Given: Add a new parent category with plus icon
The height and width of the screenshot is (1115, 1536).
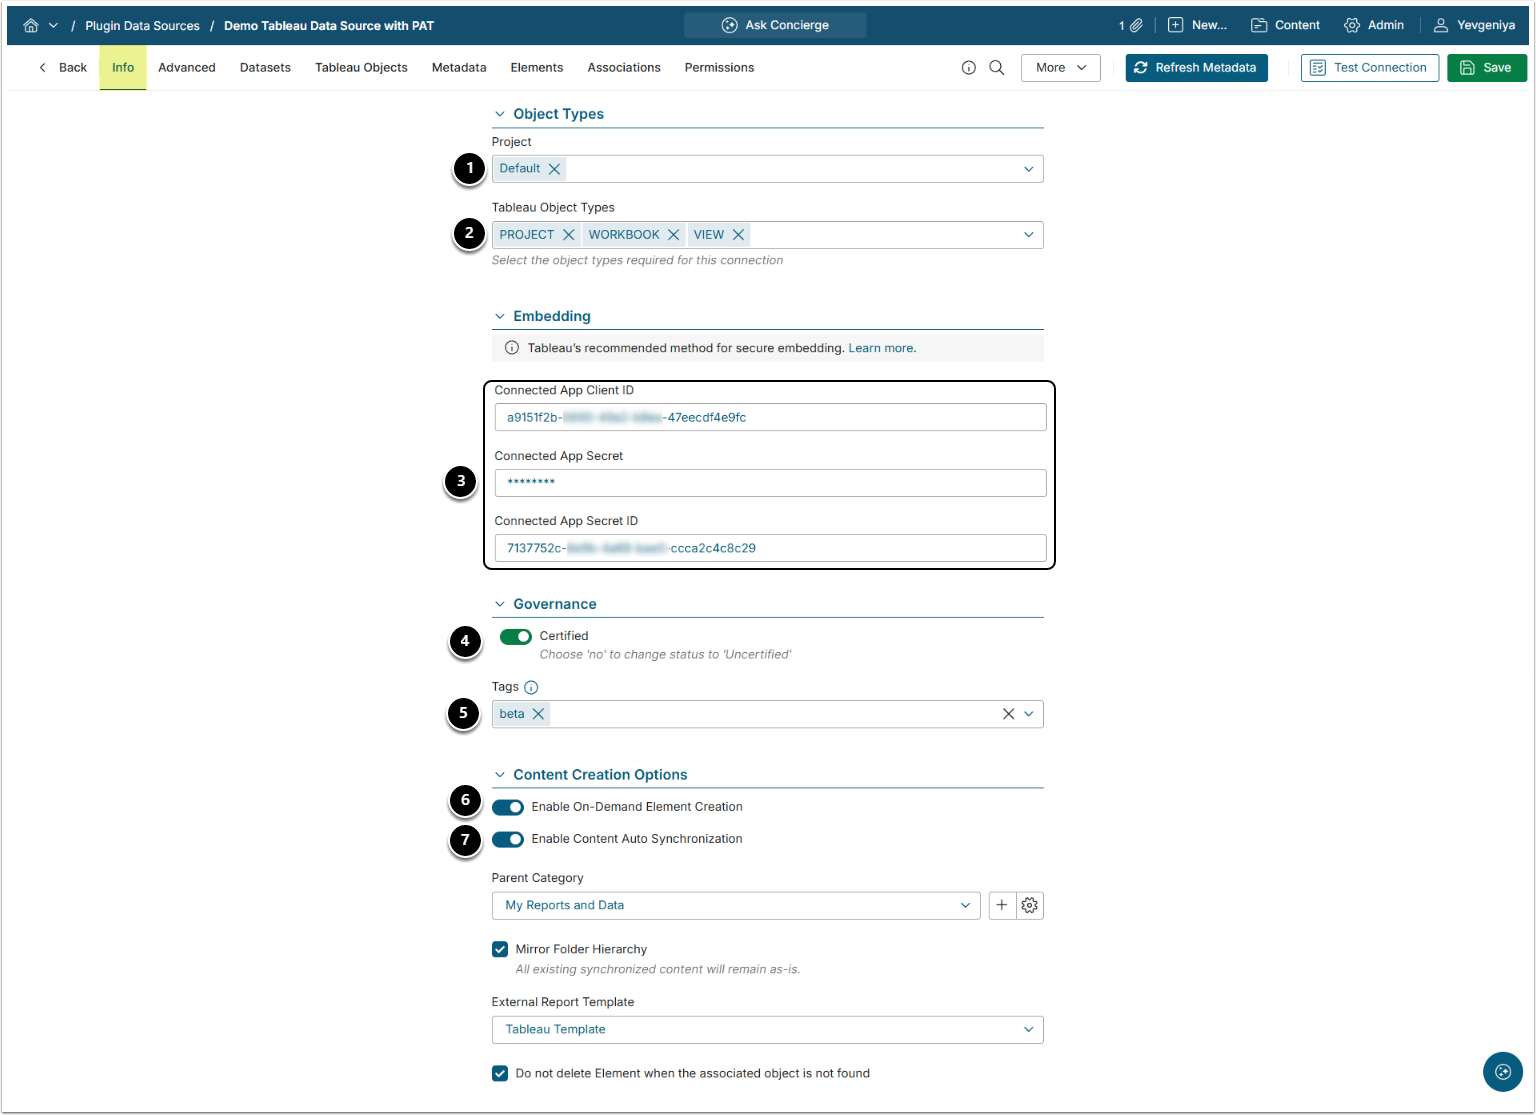Looking at the screenshot, I should point(1002,906).
